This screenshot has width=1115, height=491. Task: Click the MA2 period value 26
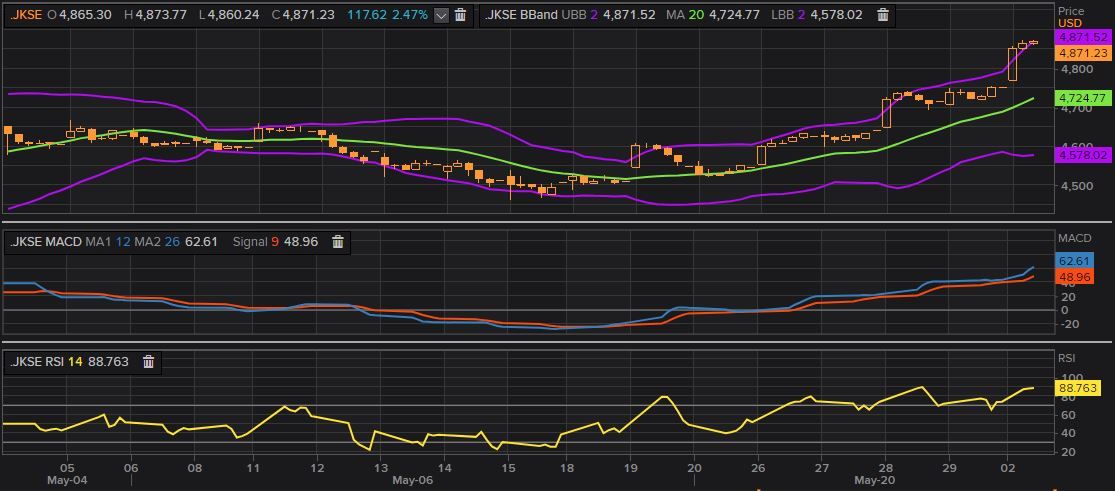[x=171, y=242]
